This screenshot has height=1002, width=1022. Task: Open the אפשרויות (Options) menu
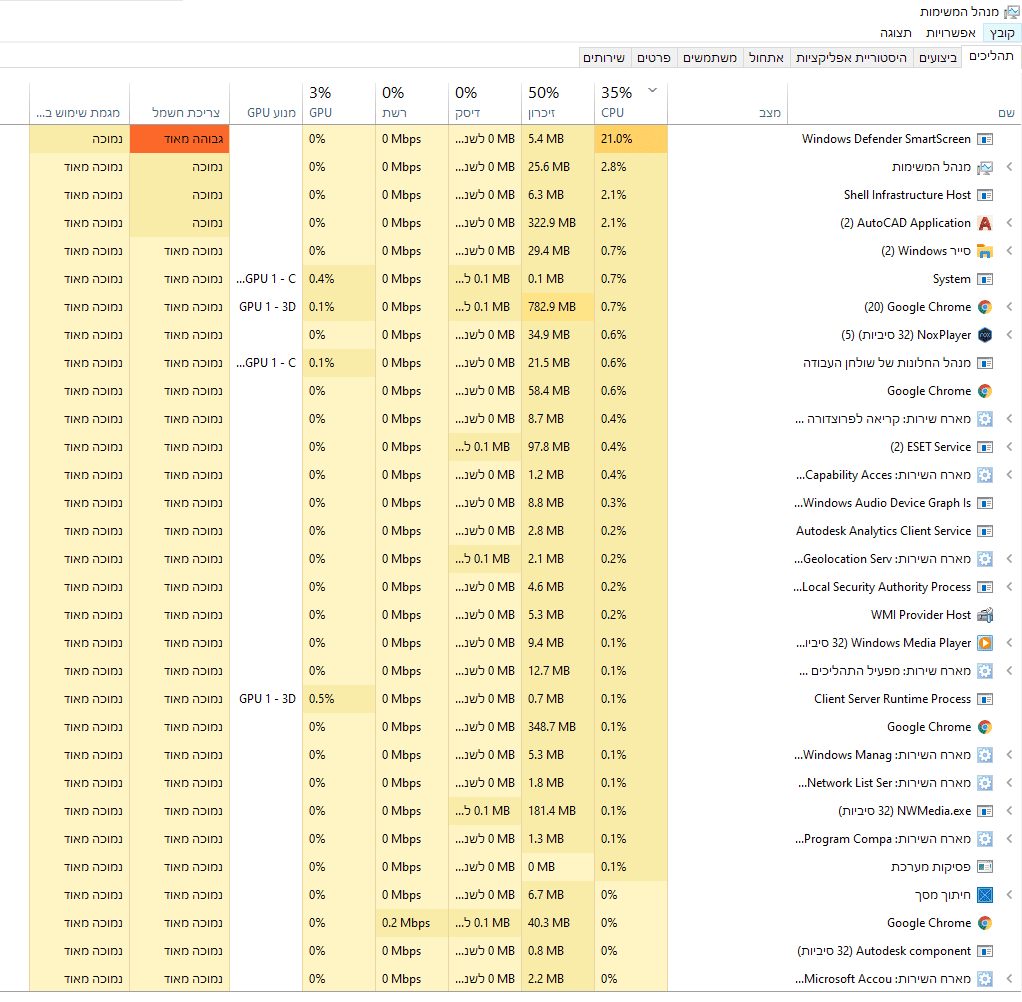950,33
